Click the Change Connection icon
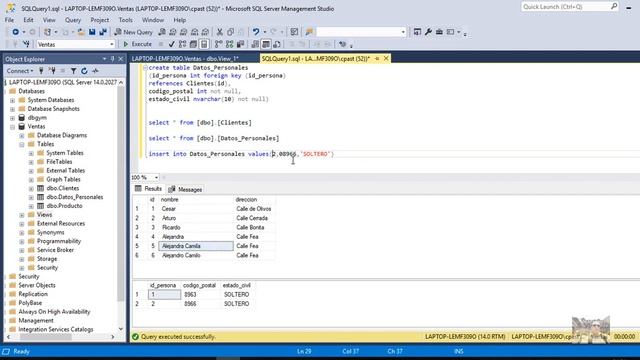Image resolution: width=640 pixels, height=360 pixels. [x=27, y=44]
